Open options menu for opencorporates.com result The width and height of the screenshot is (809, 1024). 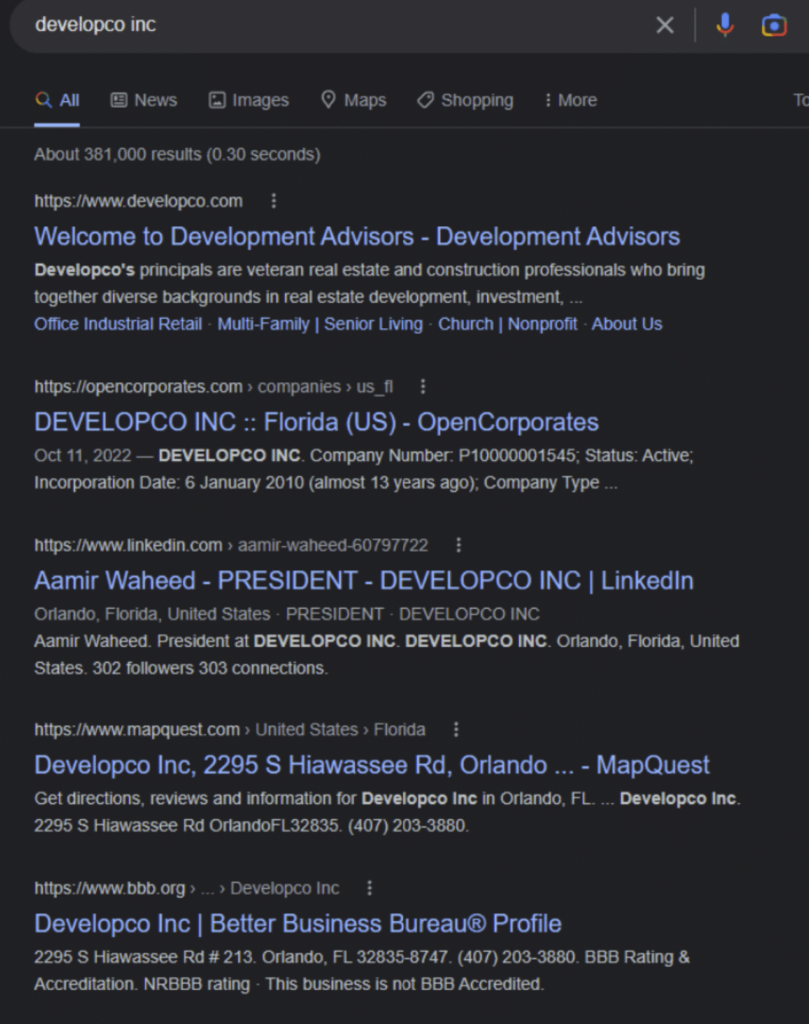click(x=423, y=387)
